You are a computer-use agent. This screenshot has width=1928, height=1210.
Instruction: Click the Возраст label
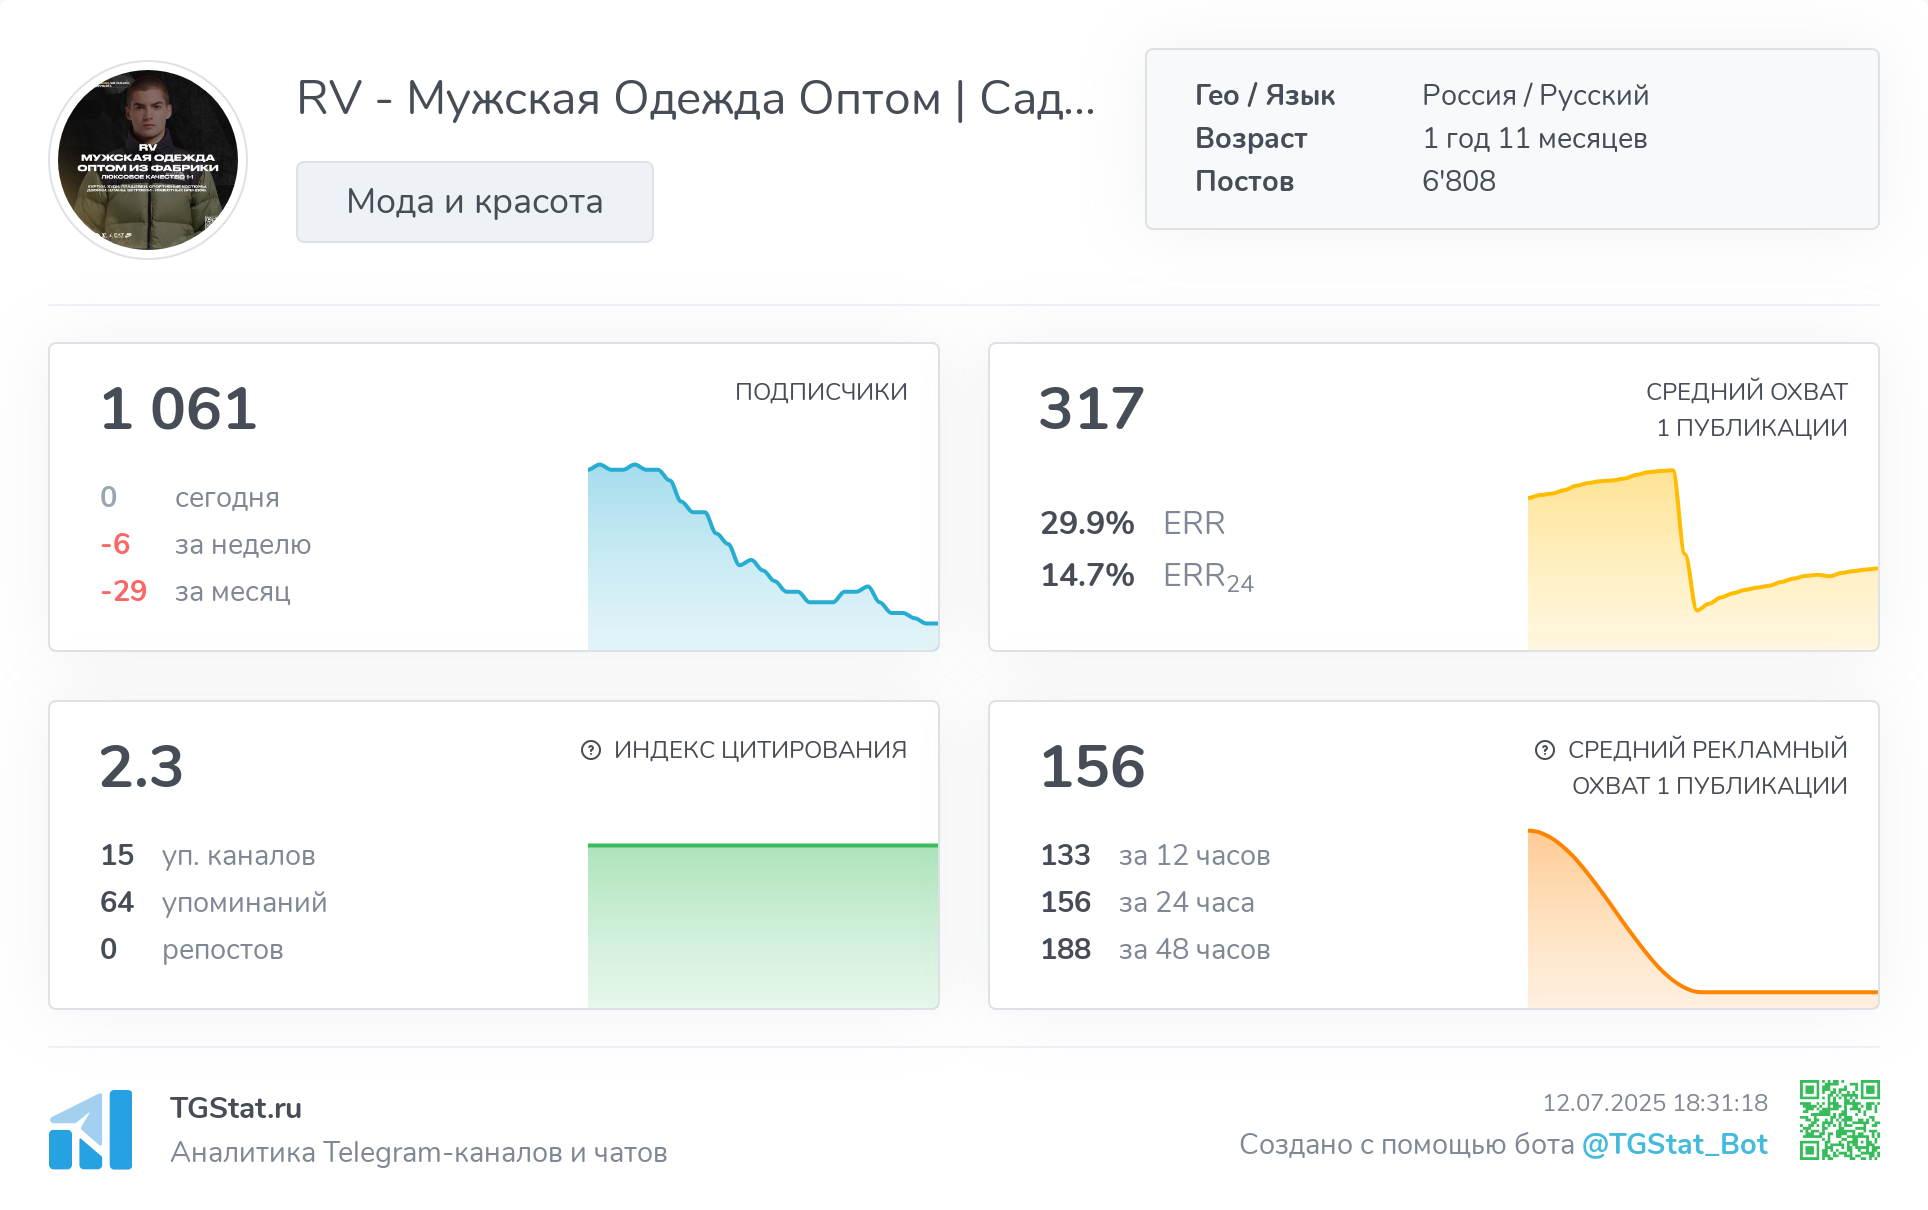click(1251, 138)
